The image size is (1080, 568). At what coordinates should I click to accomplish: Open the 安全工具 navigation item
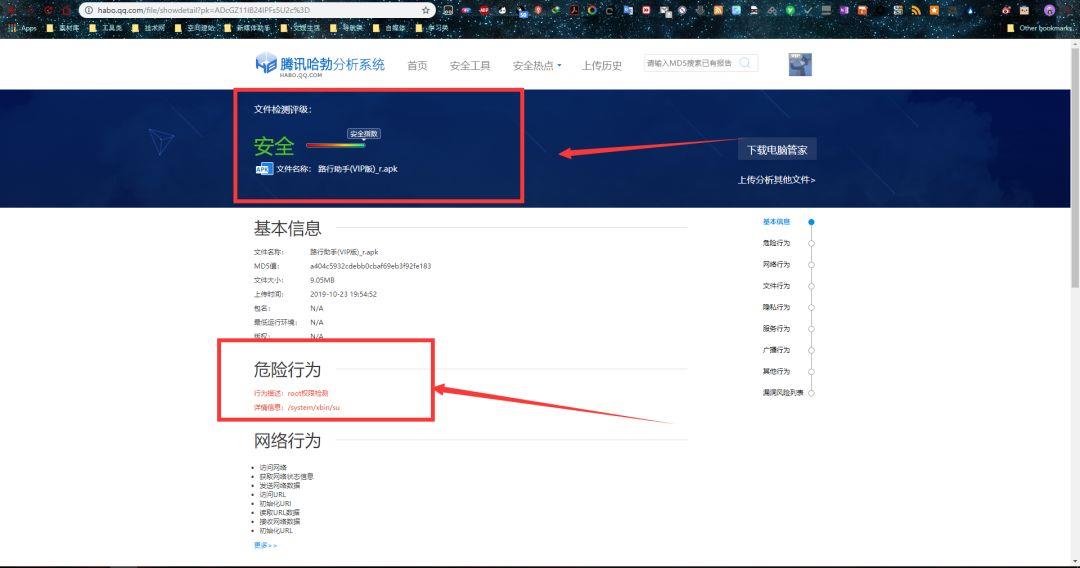click(470, 65)
